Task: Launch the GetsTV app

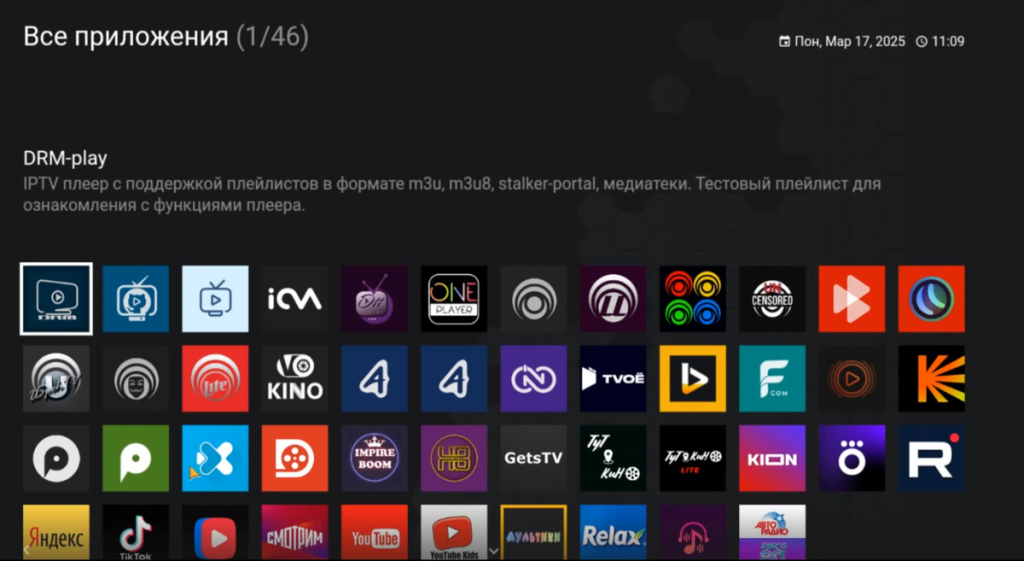Action: coord(534,458)
